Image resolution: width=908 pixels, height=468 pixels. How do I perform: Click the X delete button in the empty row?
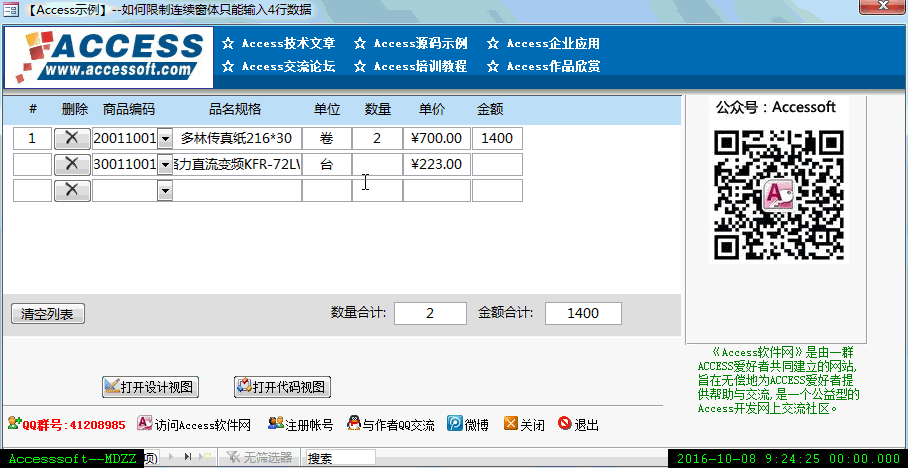point(72,190)
